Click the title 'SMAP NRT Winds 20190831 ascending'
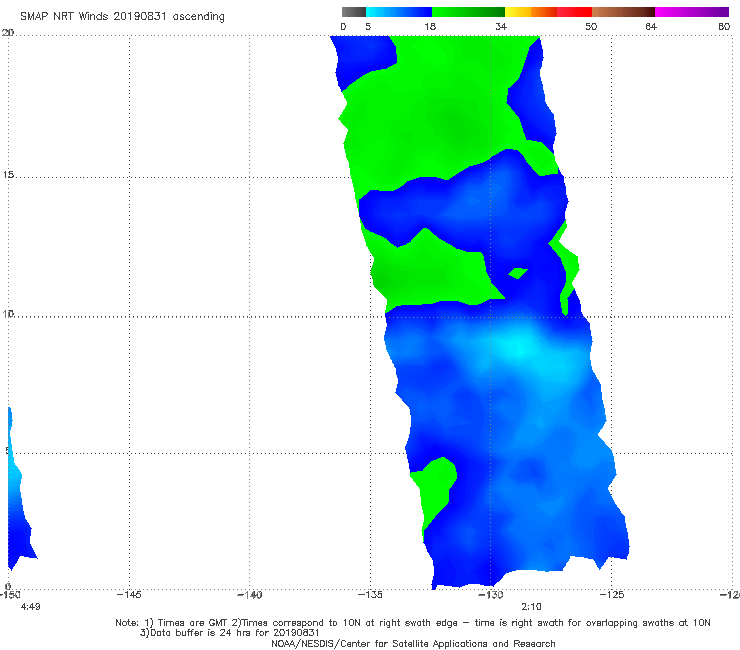 [x=122, y=17]
